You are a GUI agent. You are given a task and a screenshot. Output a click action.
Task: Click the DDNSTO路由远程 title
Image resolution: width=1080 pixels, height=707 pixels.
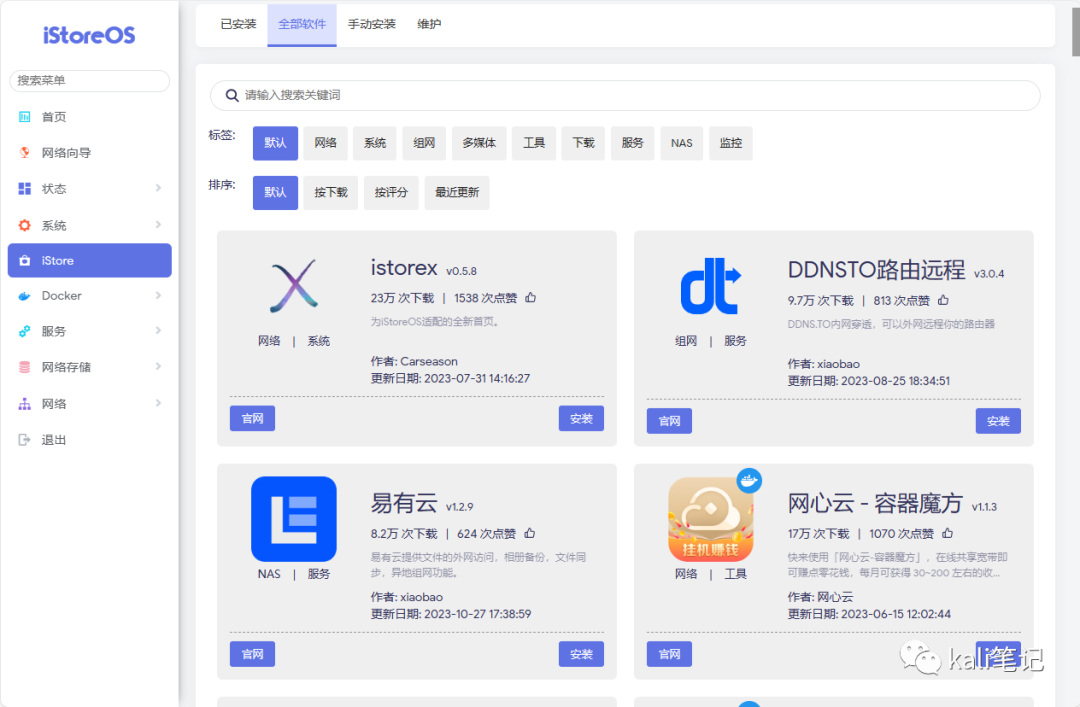coord(876,269)
